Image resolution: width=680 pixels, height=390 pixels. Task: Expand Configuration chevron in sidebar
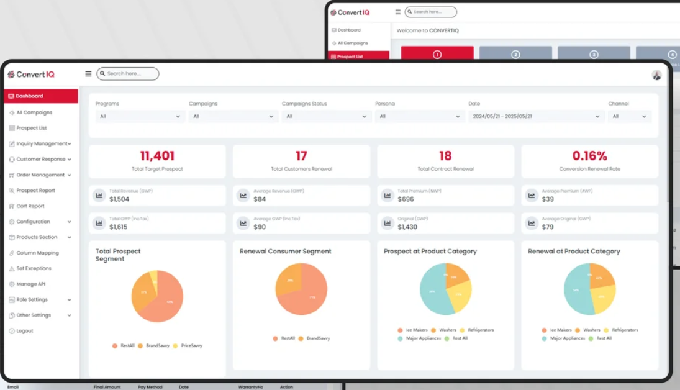[x=69, y=222]
